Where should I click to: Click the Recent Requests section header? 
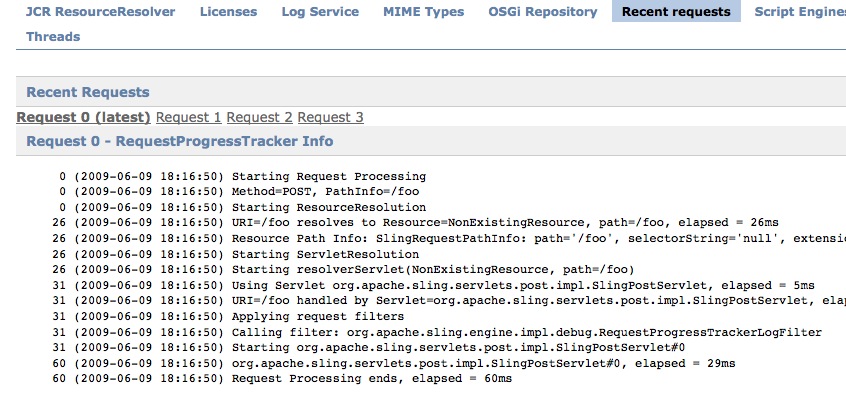click(88, 92)
